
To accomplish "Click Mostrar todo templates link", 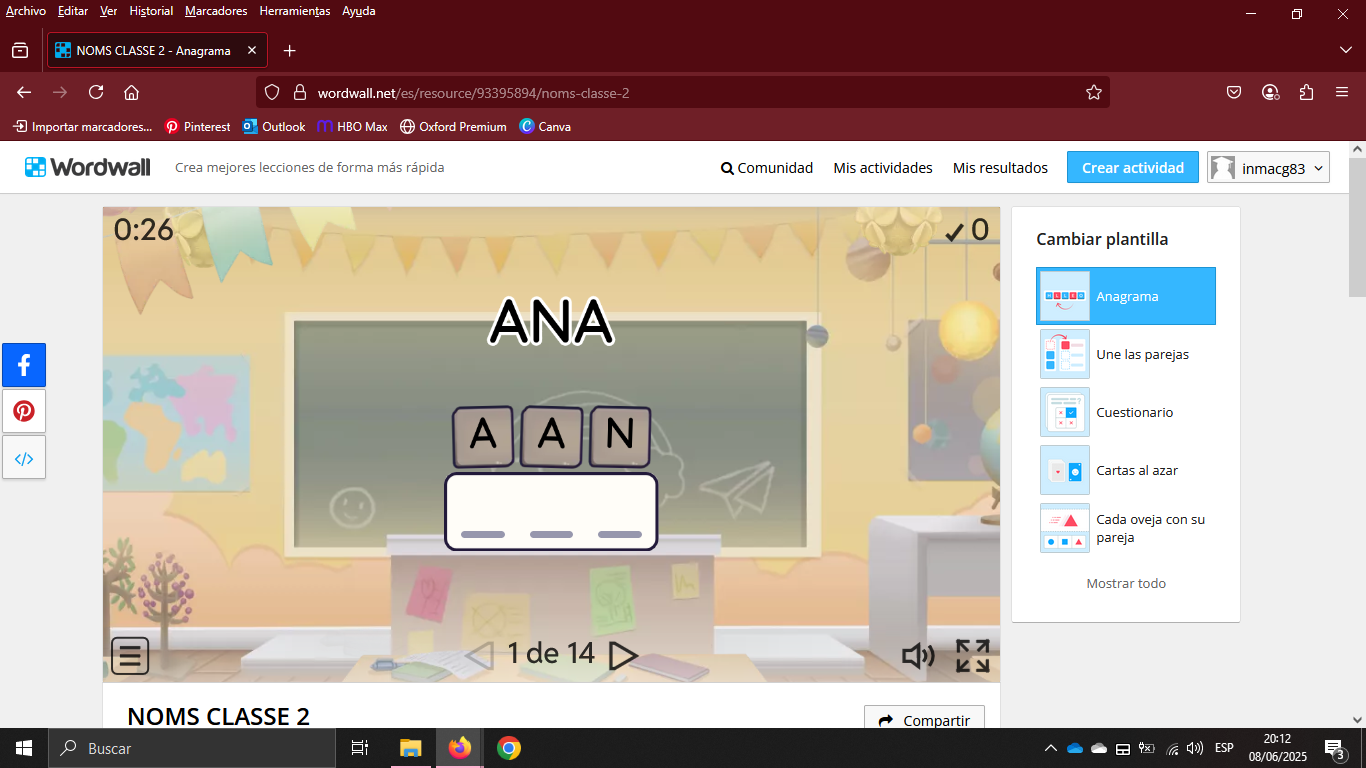I will tap(1126, 583).
